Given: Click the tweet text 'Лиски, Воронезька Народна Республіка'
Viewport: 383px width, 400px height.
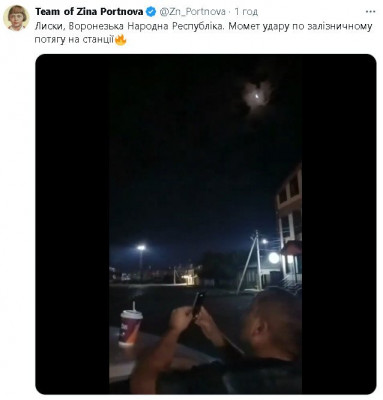Looking at the screenshot, I should (129, 26).
